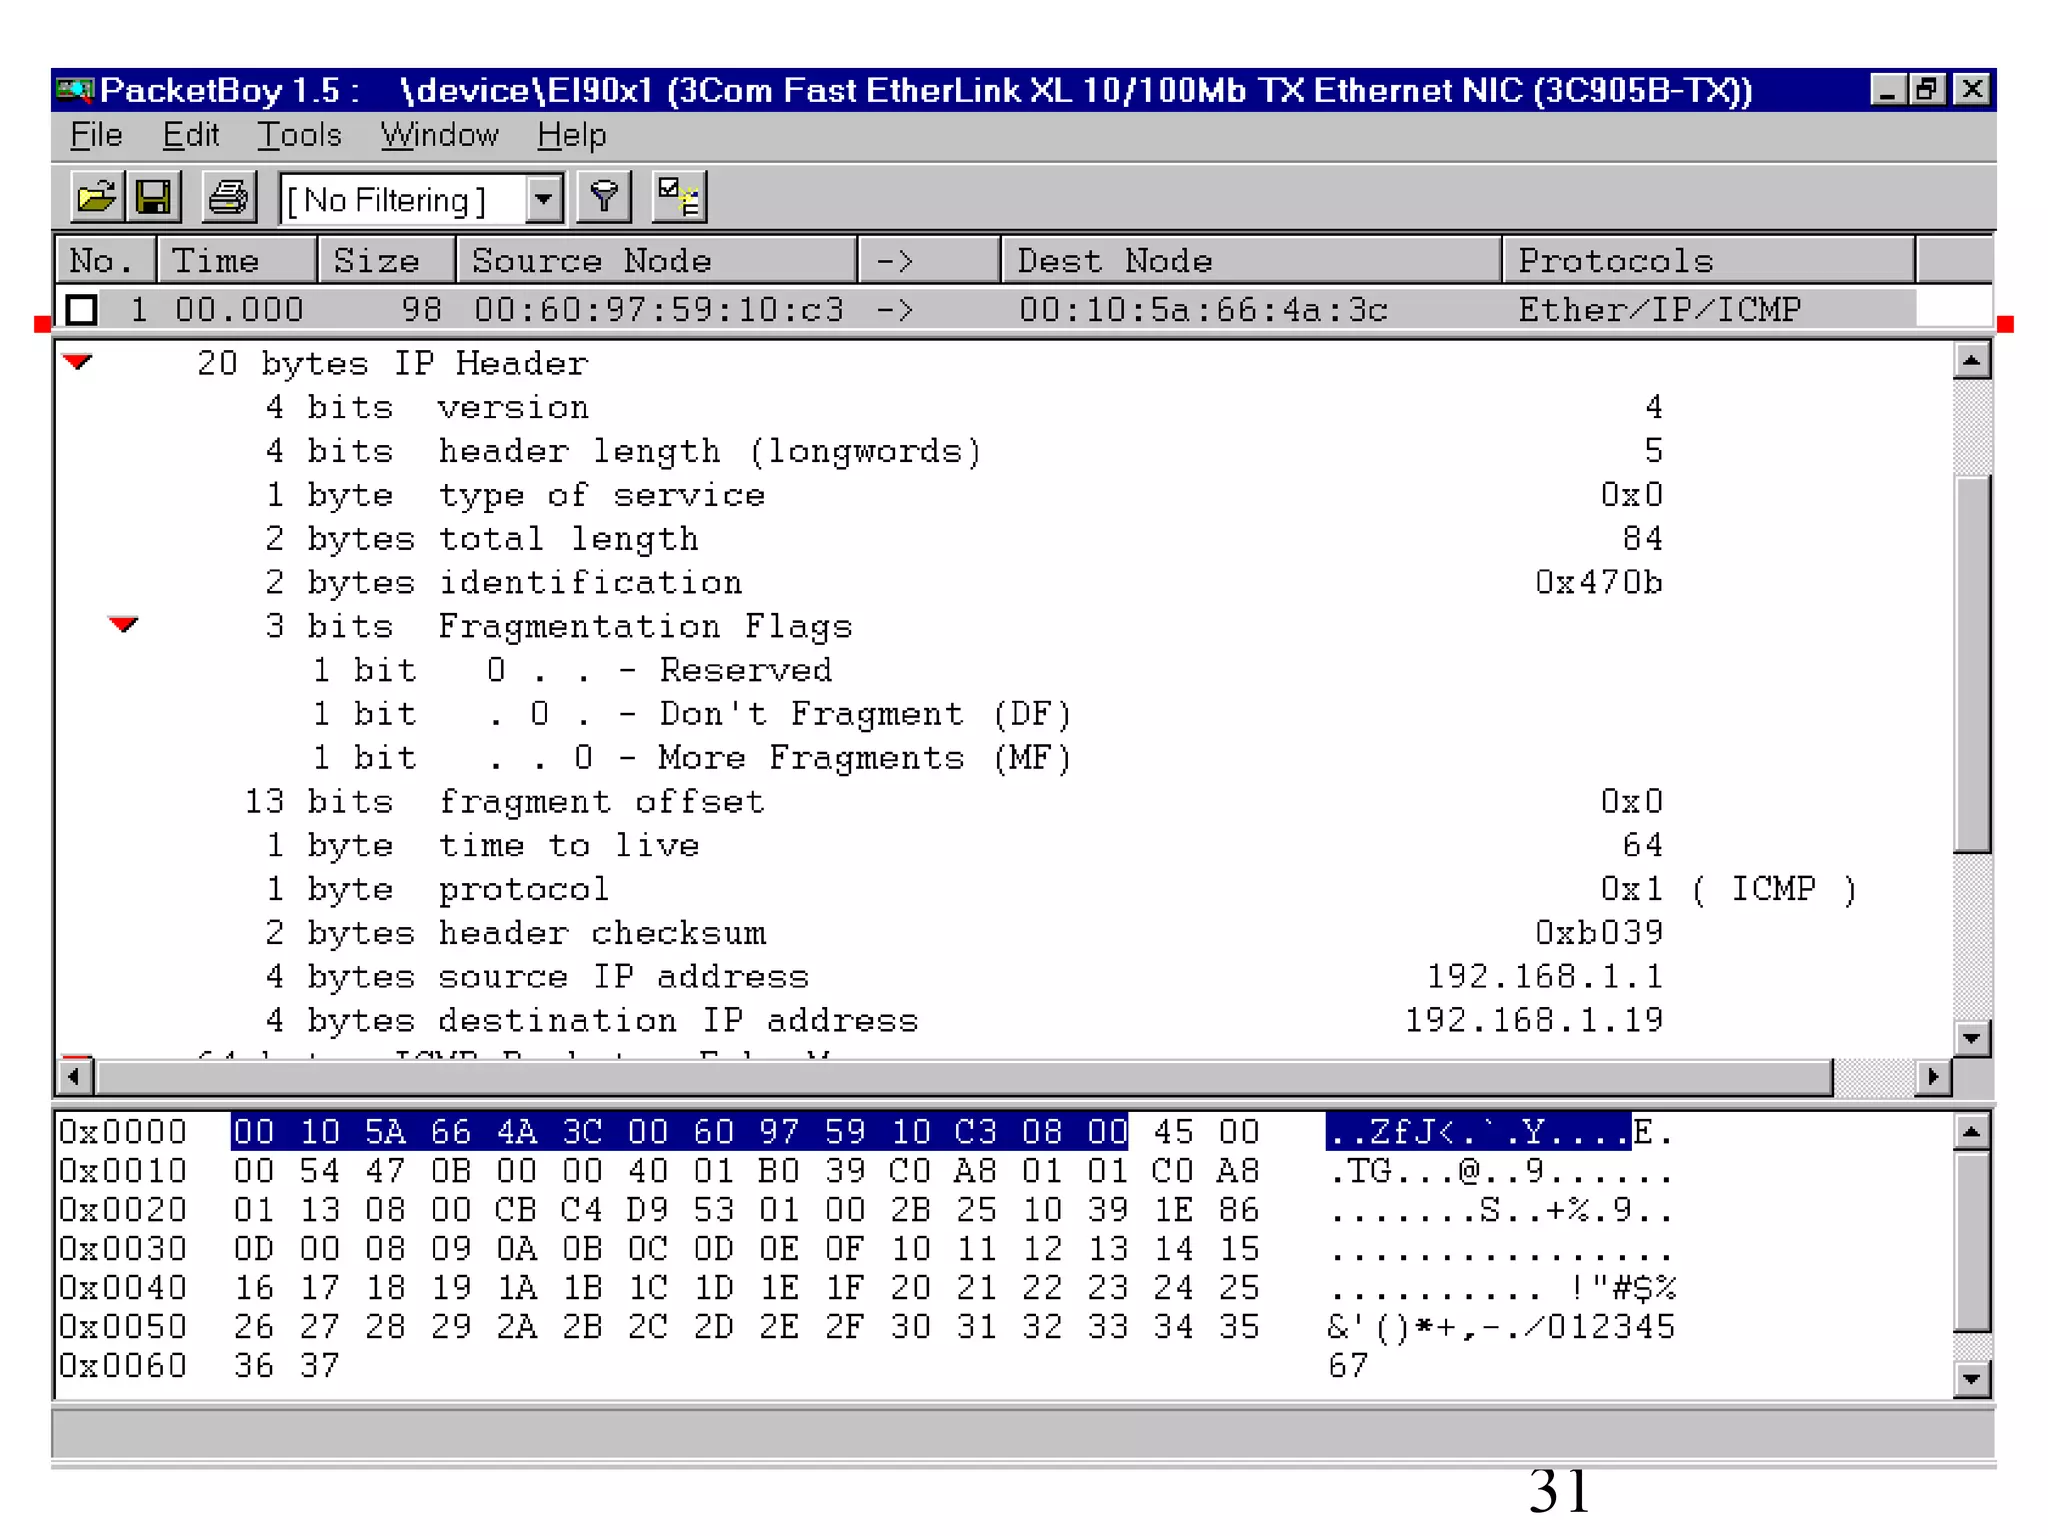Viewport: 2048px width, 1536px height.
Task: Click the Save floppy disk icon
Action: click(154, 197)
